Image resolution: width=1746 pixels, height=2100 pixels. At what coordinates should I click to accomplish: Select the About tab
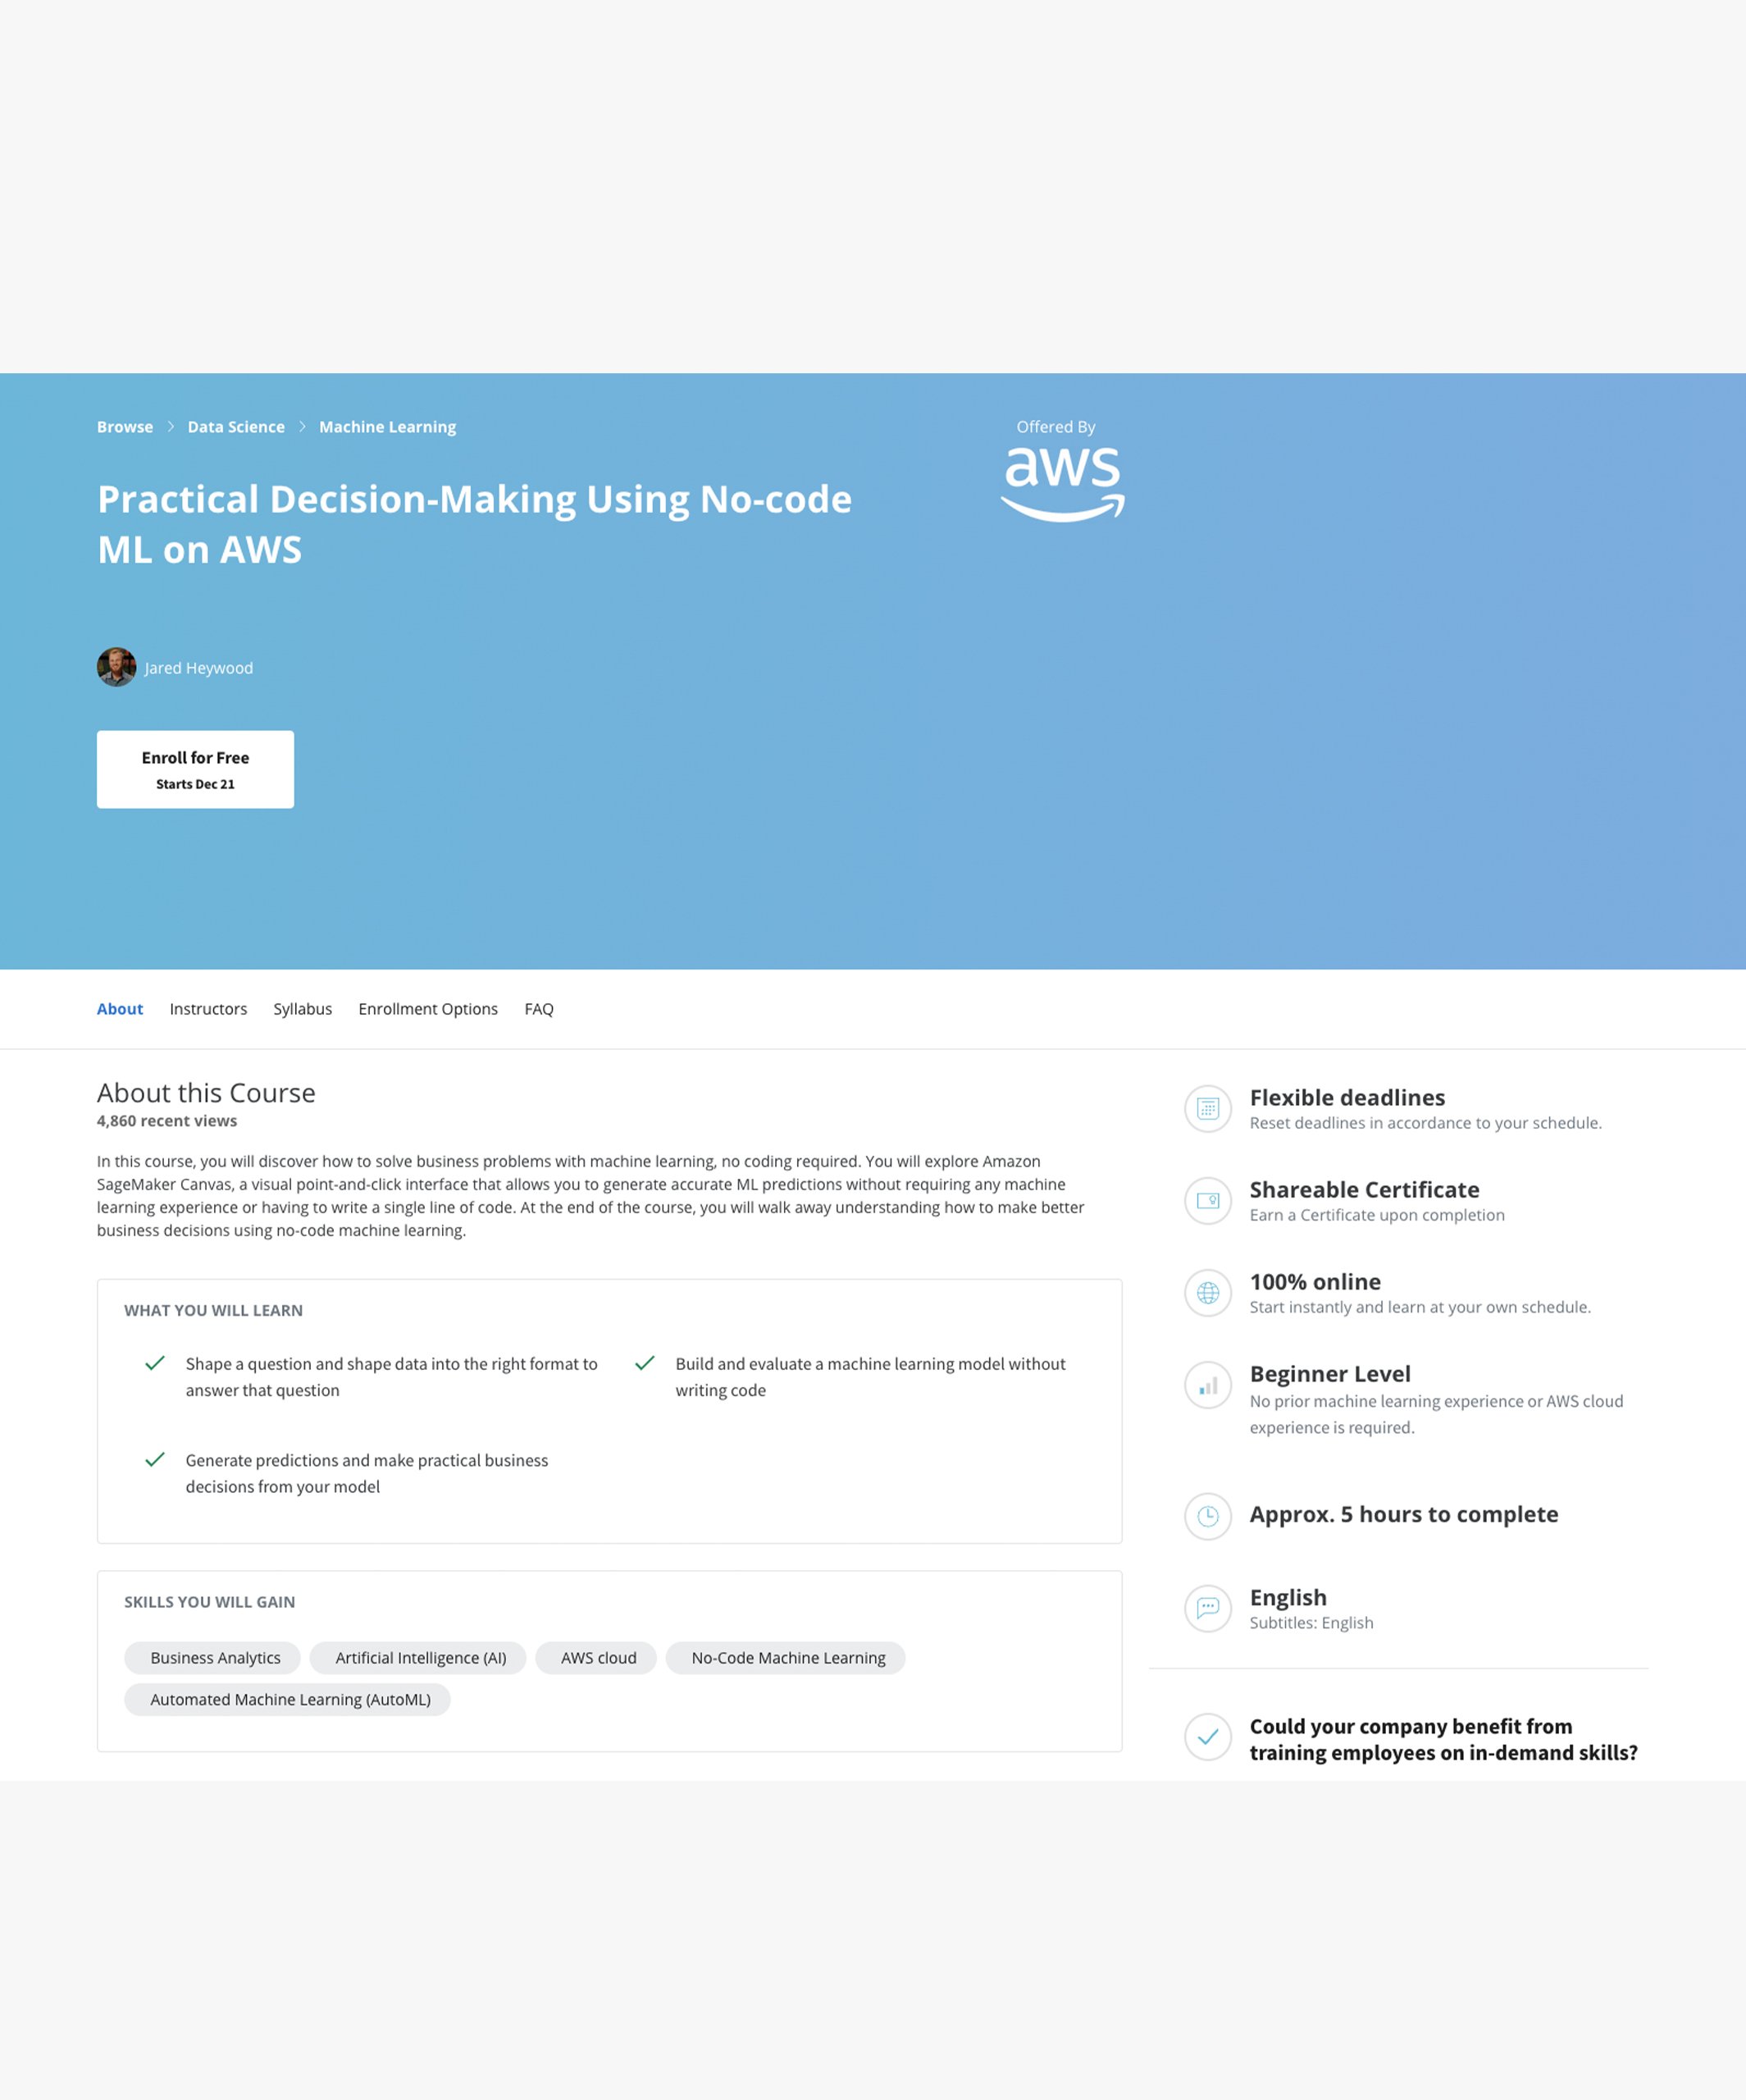[x=120, y=1009]
